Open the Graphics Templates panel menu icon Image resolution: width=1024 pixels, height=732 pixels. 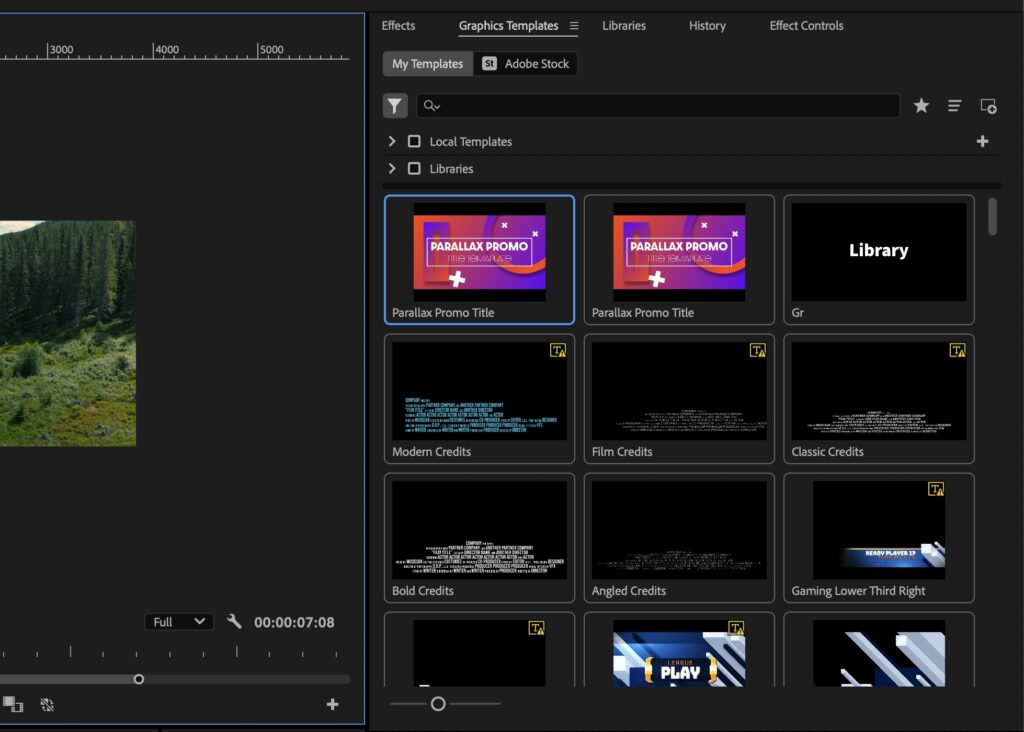(x=574, y=26)
